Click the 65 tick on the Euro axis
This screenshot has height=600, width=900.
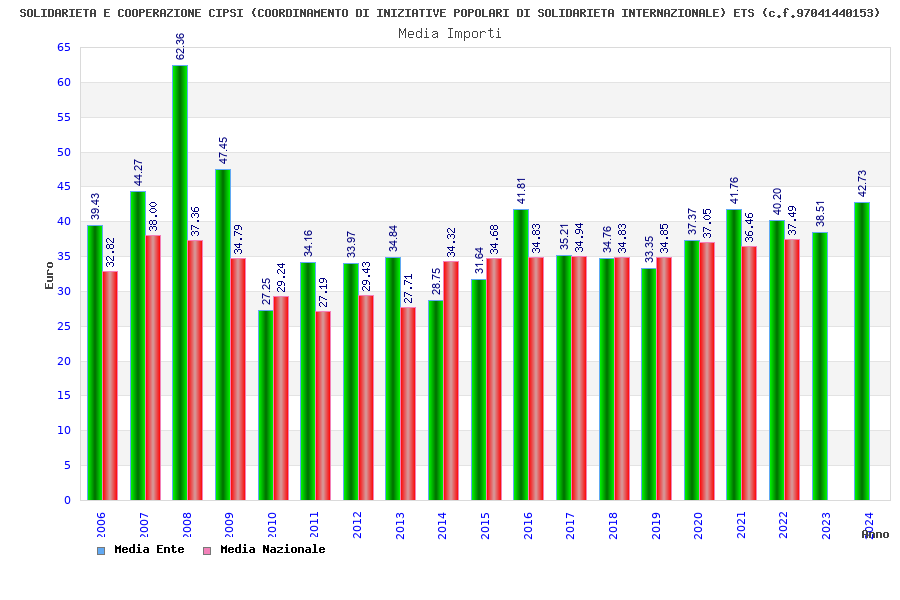point(64,48)
